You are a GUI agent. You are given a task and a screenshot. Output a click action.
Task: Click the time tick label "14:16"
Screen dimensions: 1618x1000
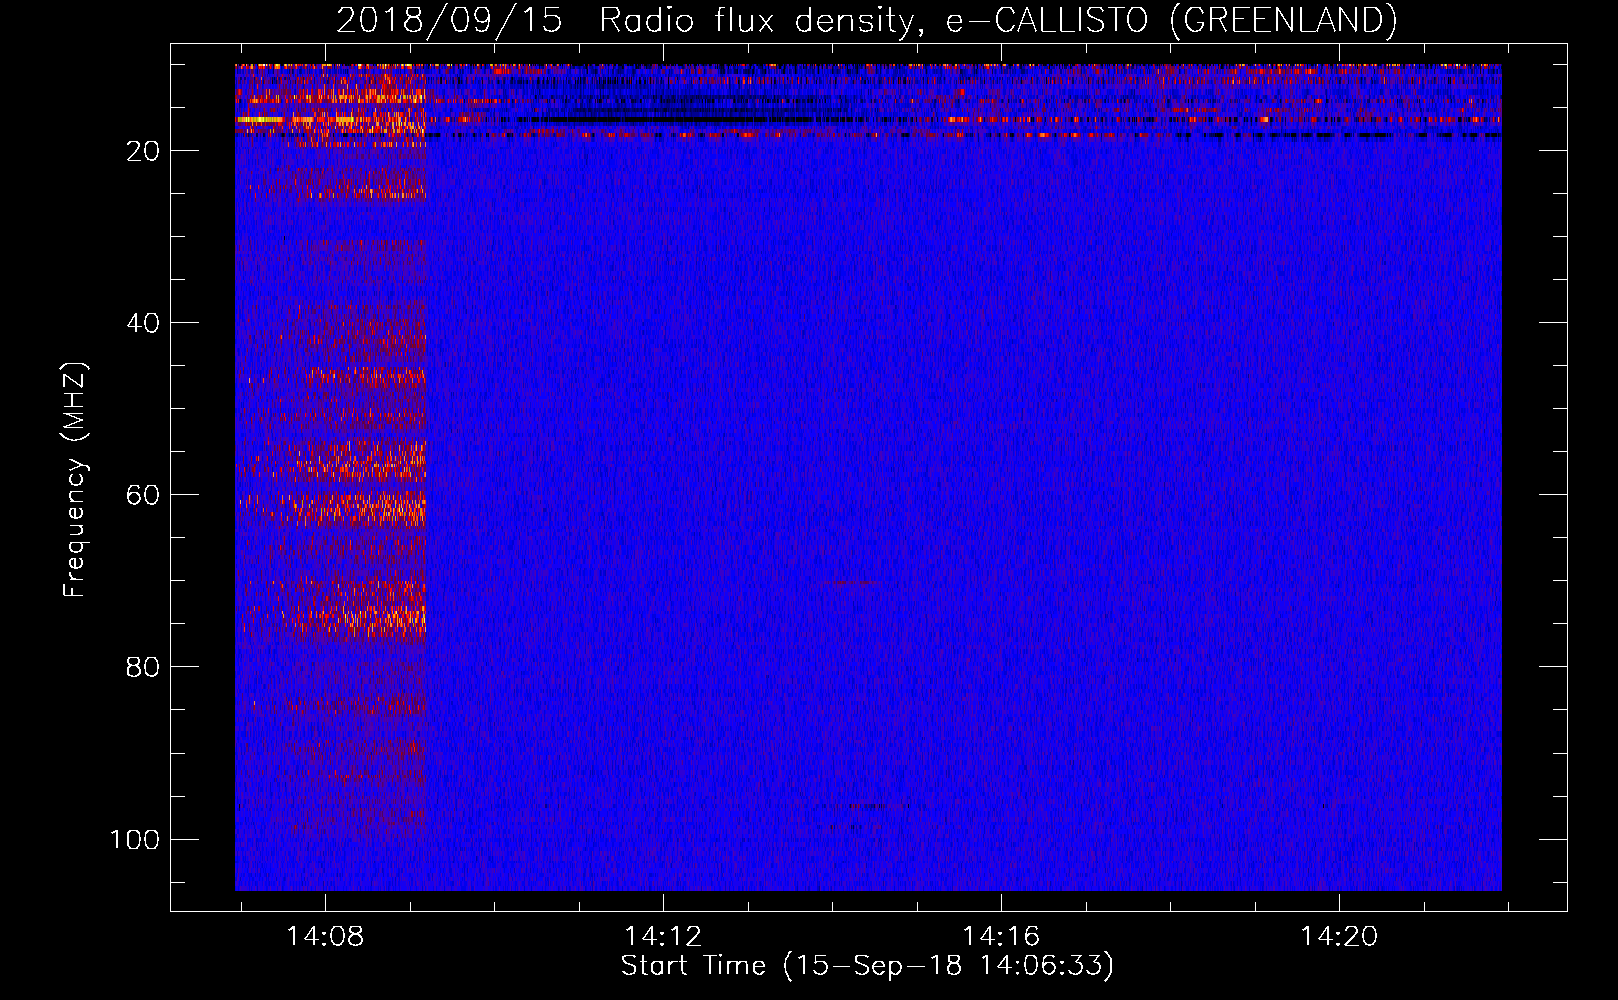click(1001, 937)
